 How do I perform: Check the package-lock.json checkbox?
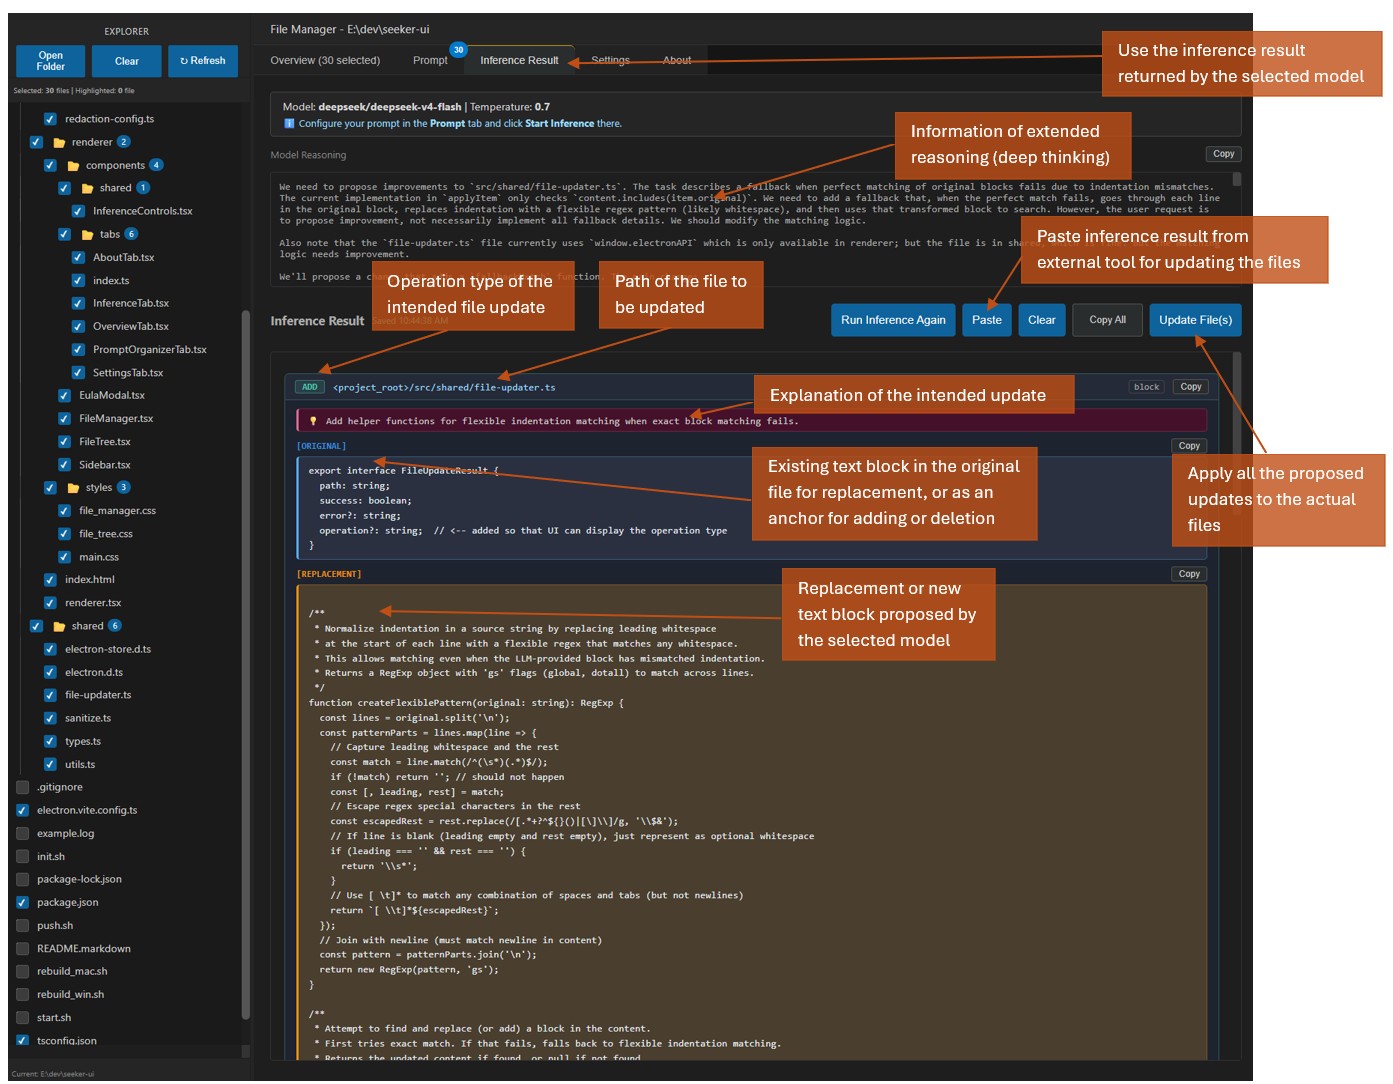click(22, 879)
